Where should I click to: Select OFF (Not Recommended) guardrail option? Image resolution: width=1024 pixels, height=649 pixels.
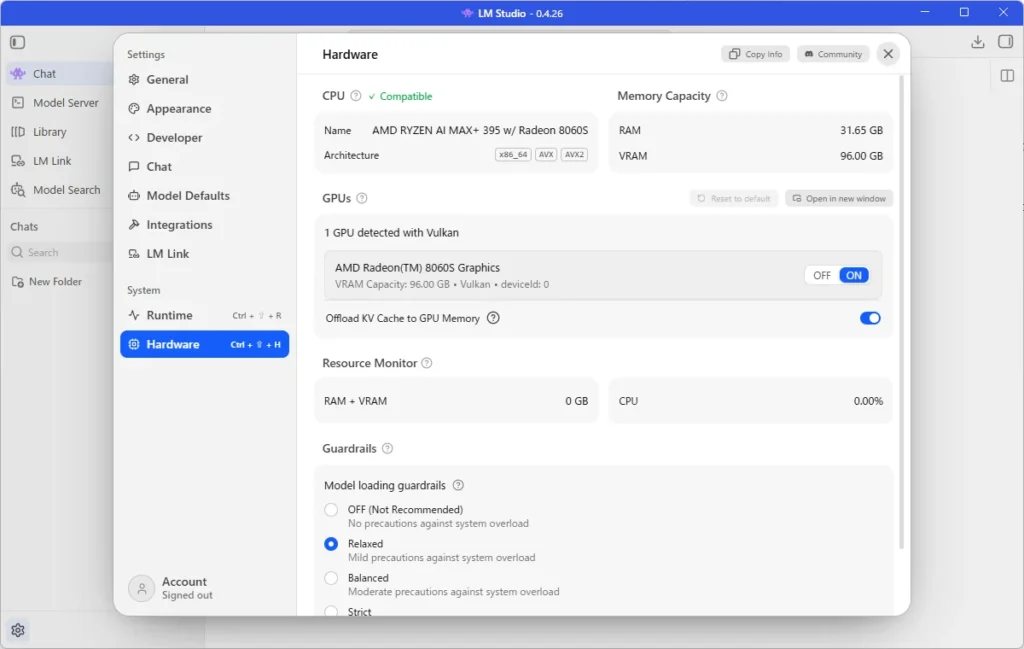click(331, 510)
